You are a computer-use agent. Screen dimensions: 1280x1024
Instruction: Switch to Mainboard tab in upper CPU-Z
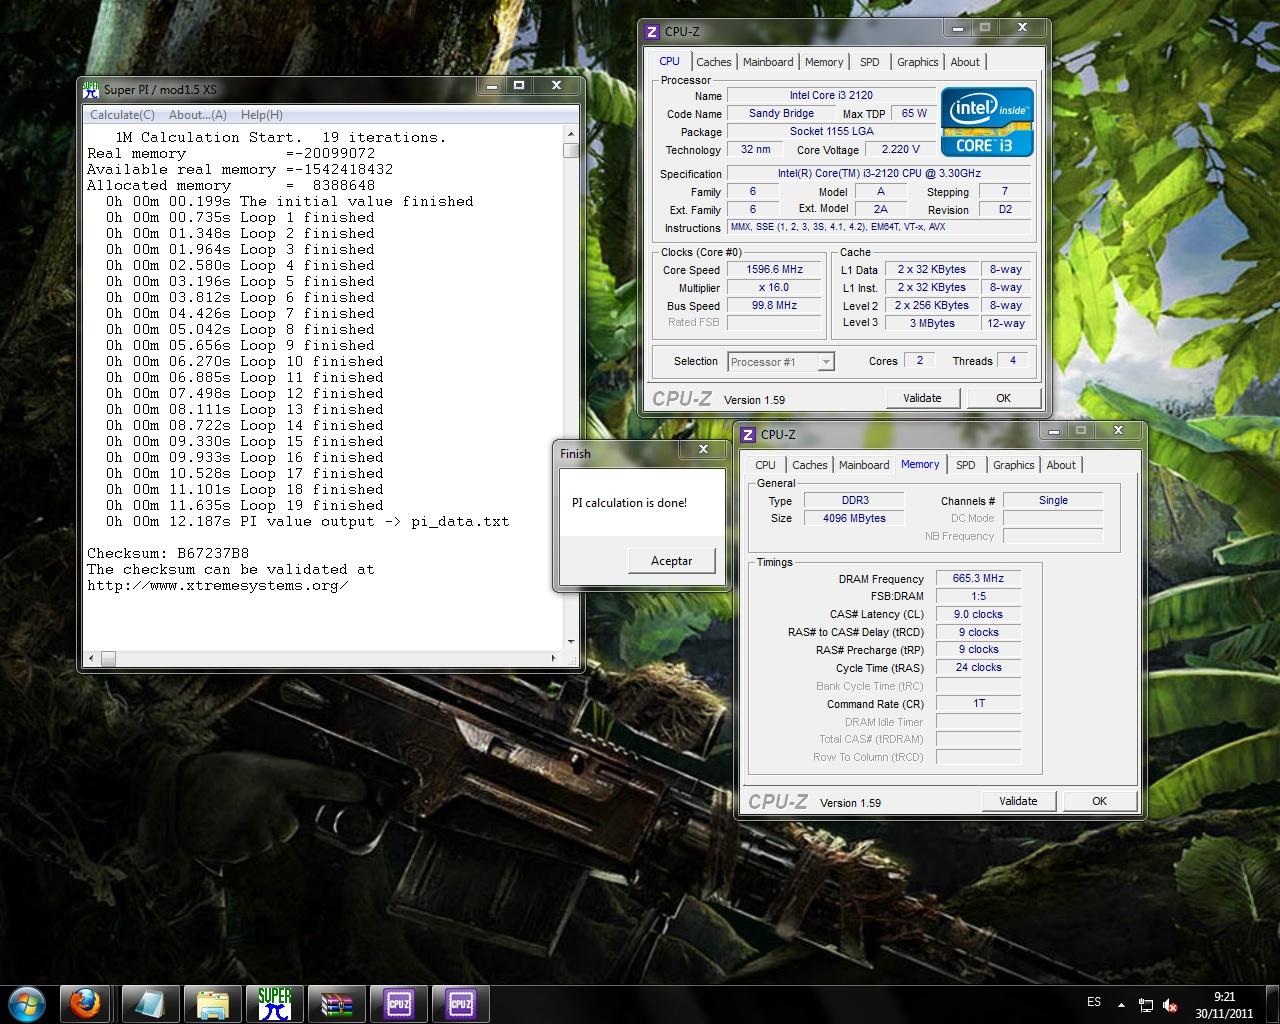(x=768, y=62)
